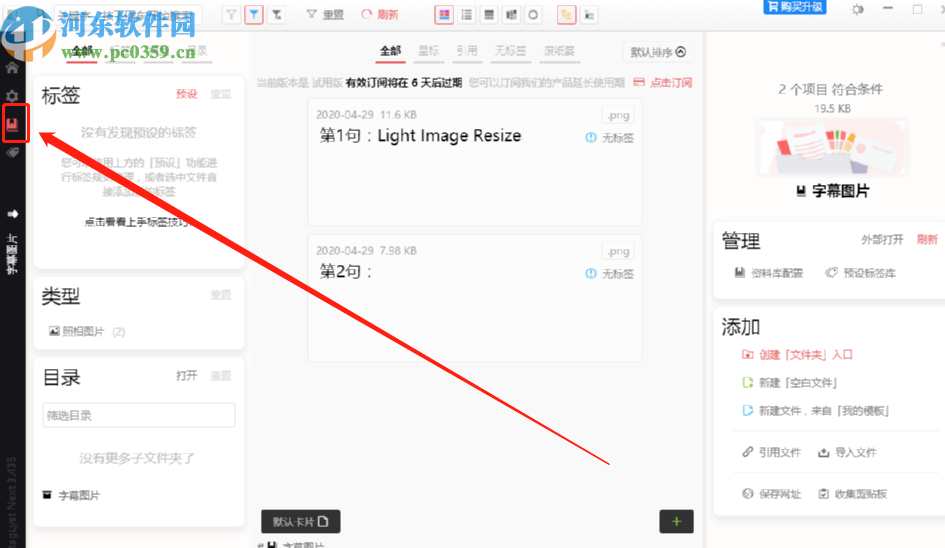Click 重置 in the 标签 panel
The width and height of the screenshot is (945, 548).
[221, 94]
